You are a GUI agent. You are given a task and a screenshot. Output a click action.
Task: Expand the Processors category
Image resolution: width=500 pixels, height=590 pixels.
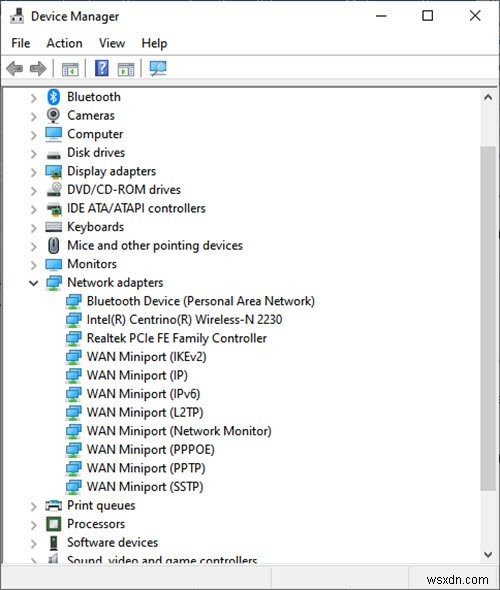(33, 525)
